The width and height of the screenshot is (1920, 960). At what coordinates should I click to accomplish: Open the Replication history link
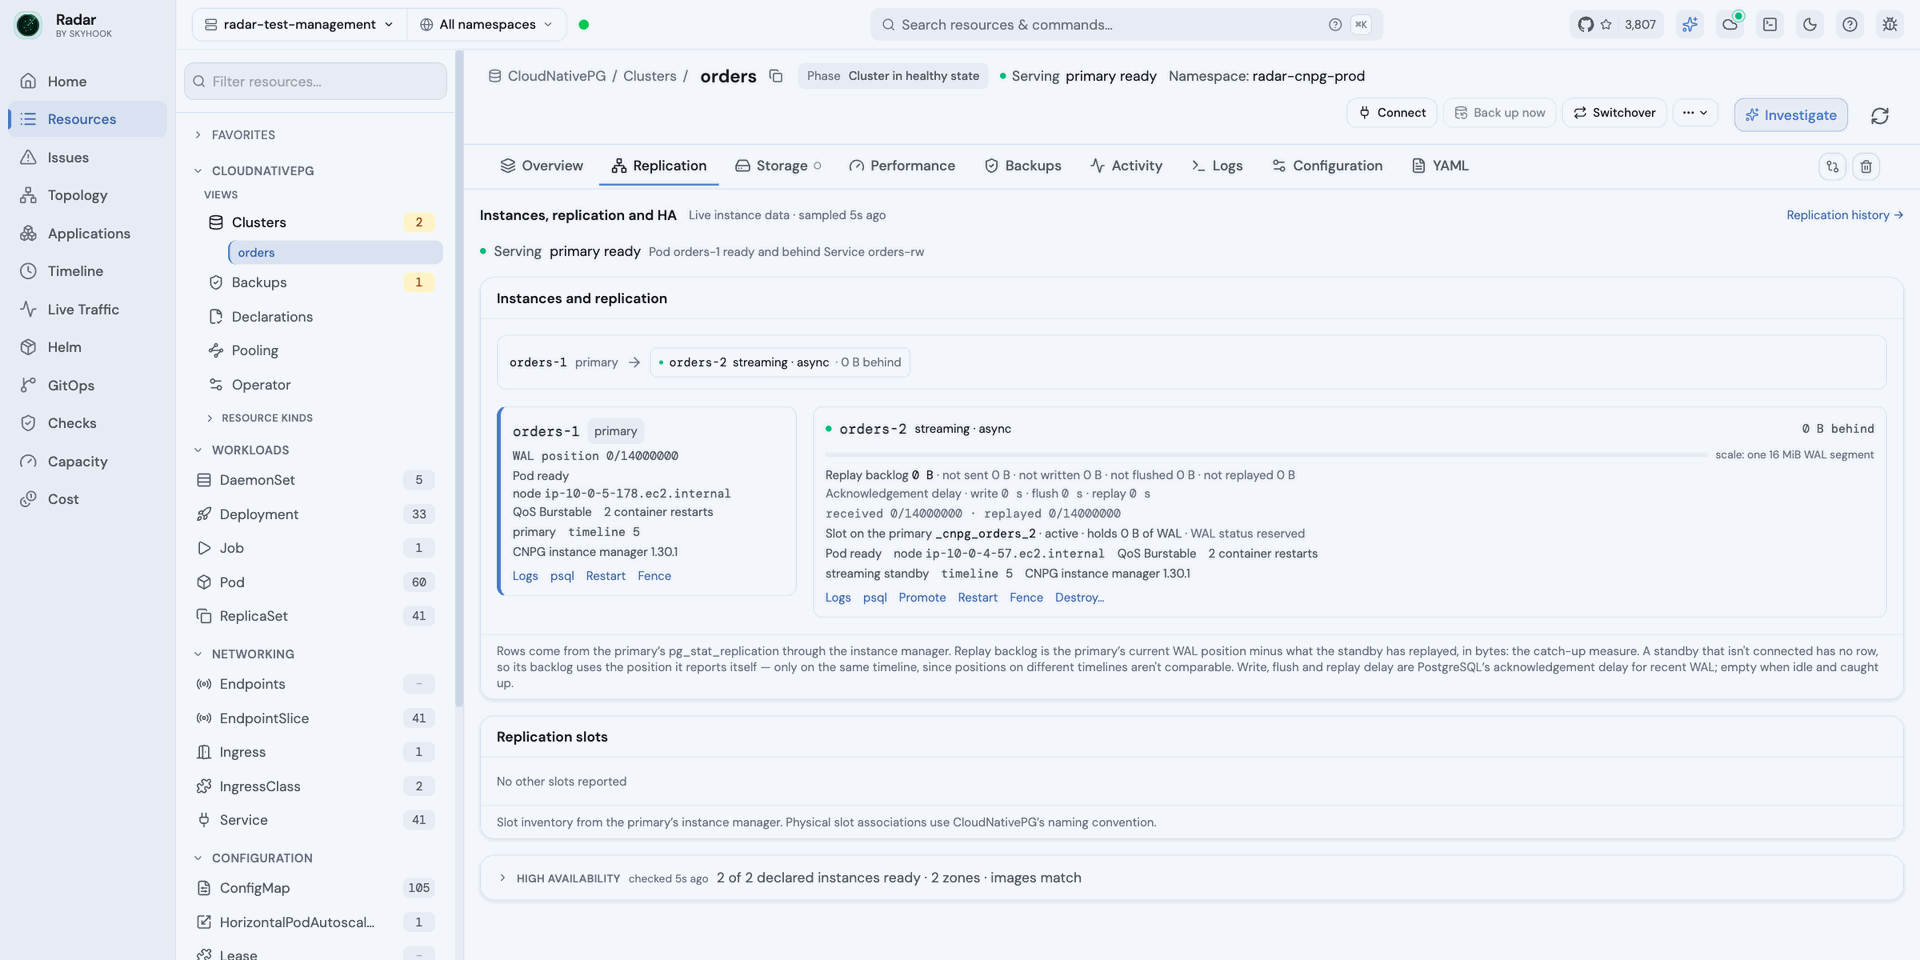[x=1844, y=216]
